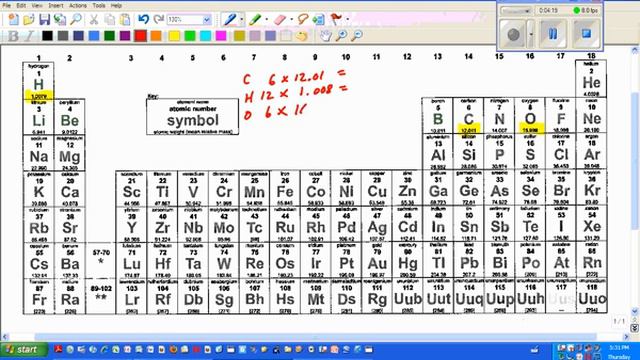Screen dimensions: 640x360
Task: Pick the magenta color swatch
Action: tap(221, 36)
